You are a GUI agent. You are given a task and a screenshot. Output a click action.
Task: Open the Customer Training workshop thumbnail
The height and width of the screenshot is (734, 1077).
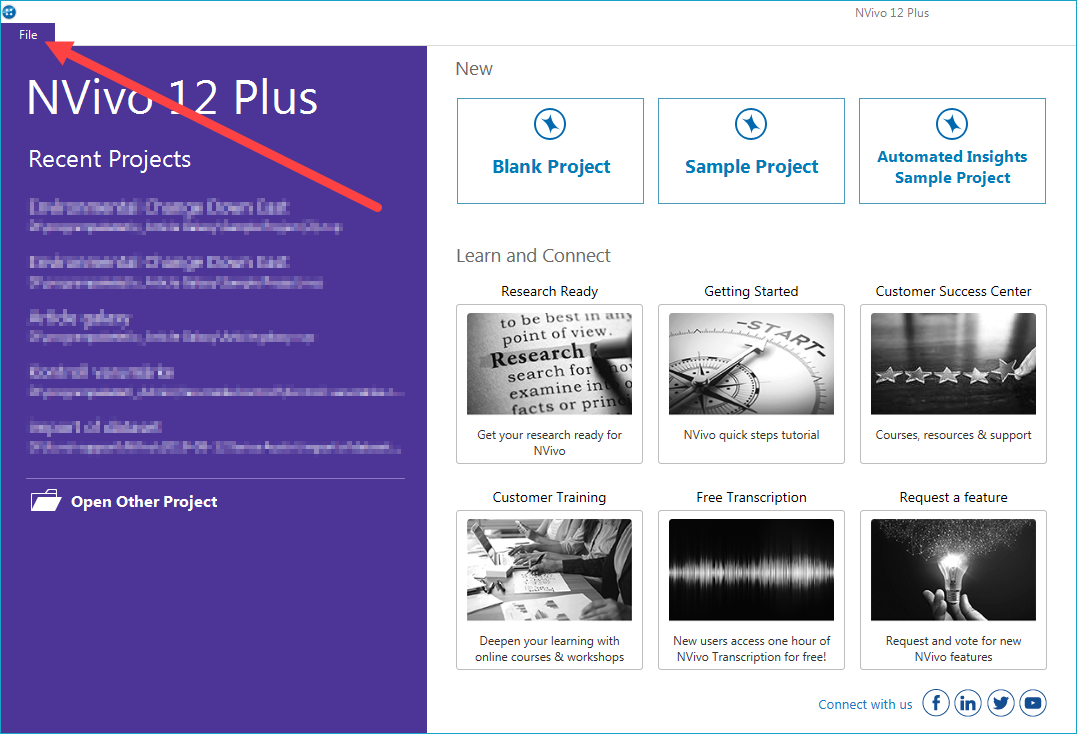tap(549, 570)
